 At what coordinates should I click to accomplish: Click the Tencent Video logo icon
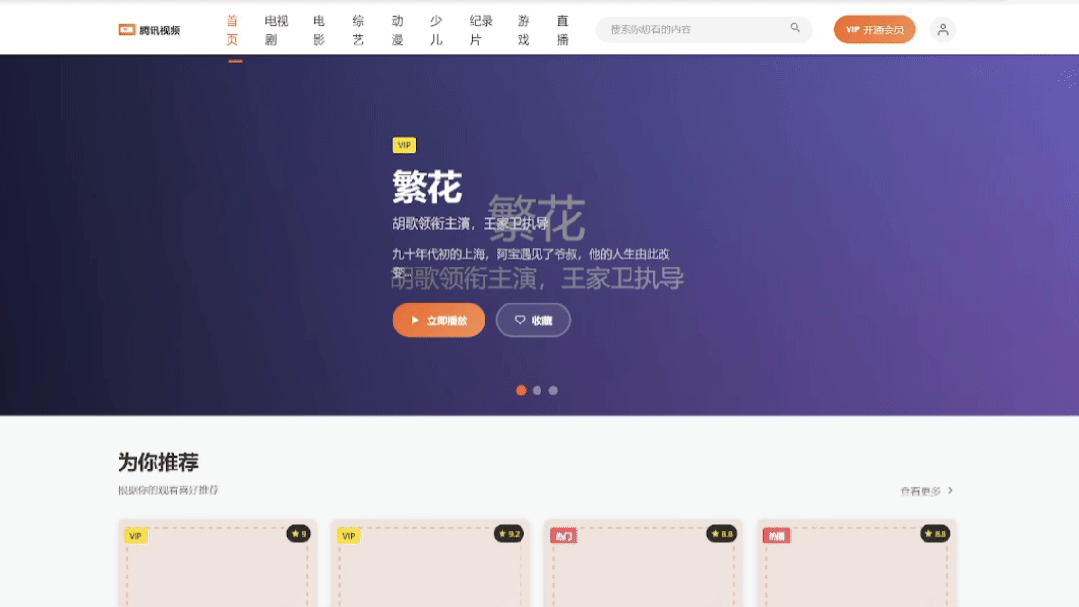(x=129, y=29)
